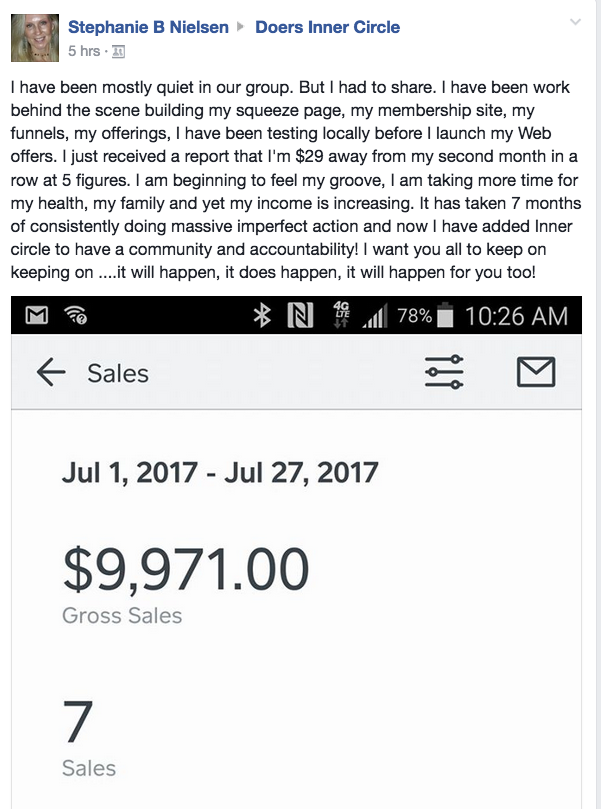This screenshot has width=601, height=809.
Task: Expand the post options chevron
Action: 574,22
